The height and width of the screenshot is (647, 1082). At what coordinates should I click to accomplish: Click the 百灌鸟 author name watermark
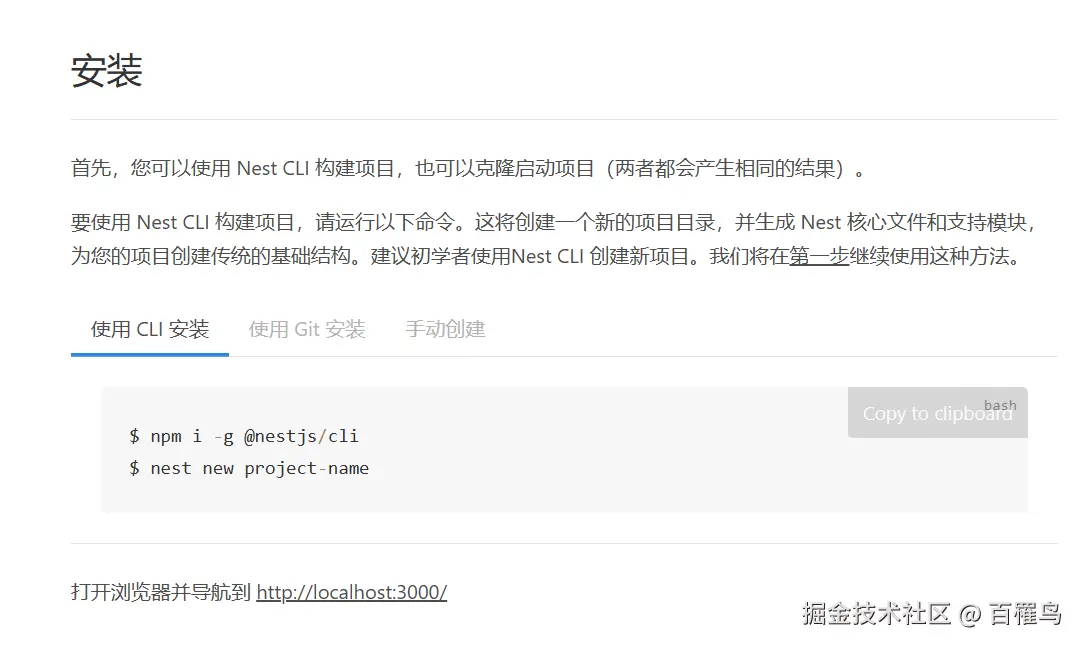[x=1025, y=613]
